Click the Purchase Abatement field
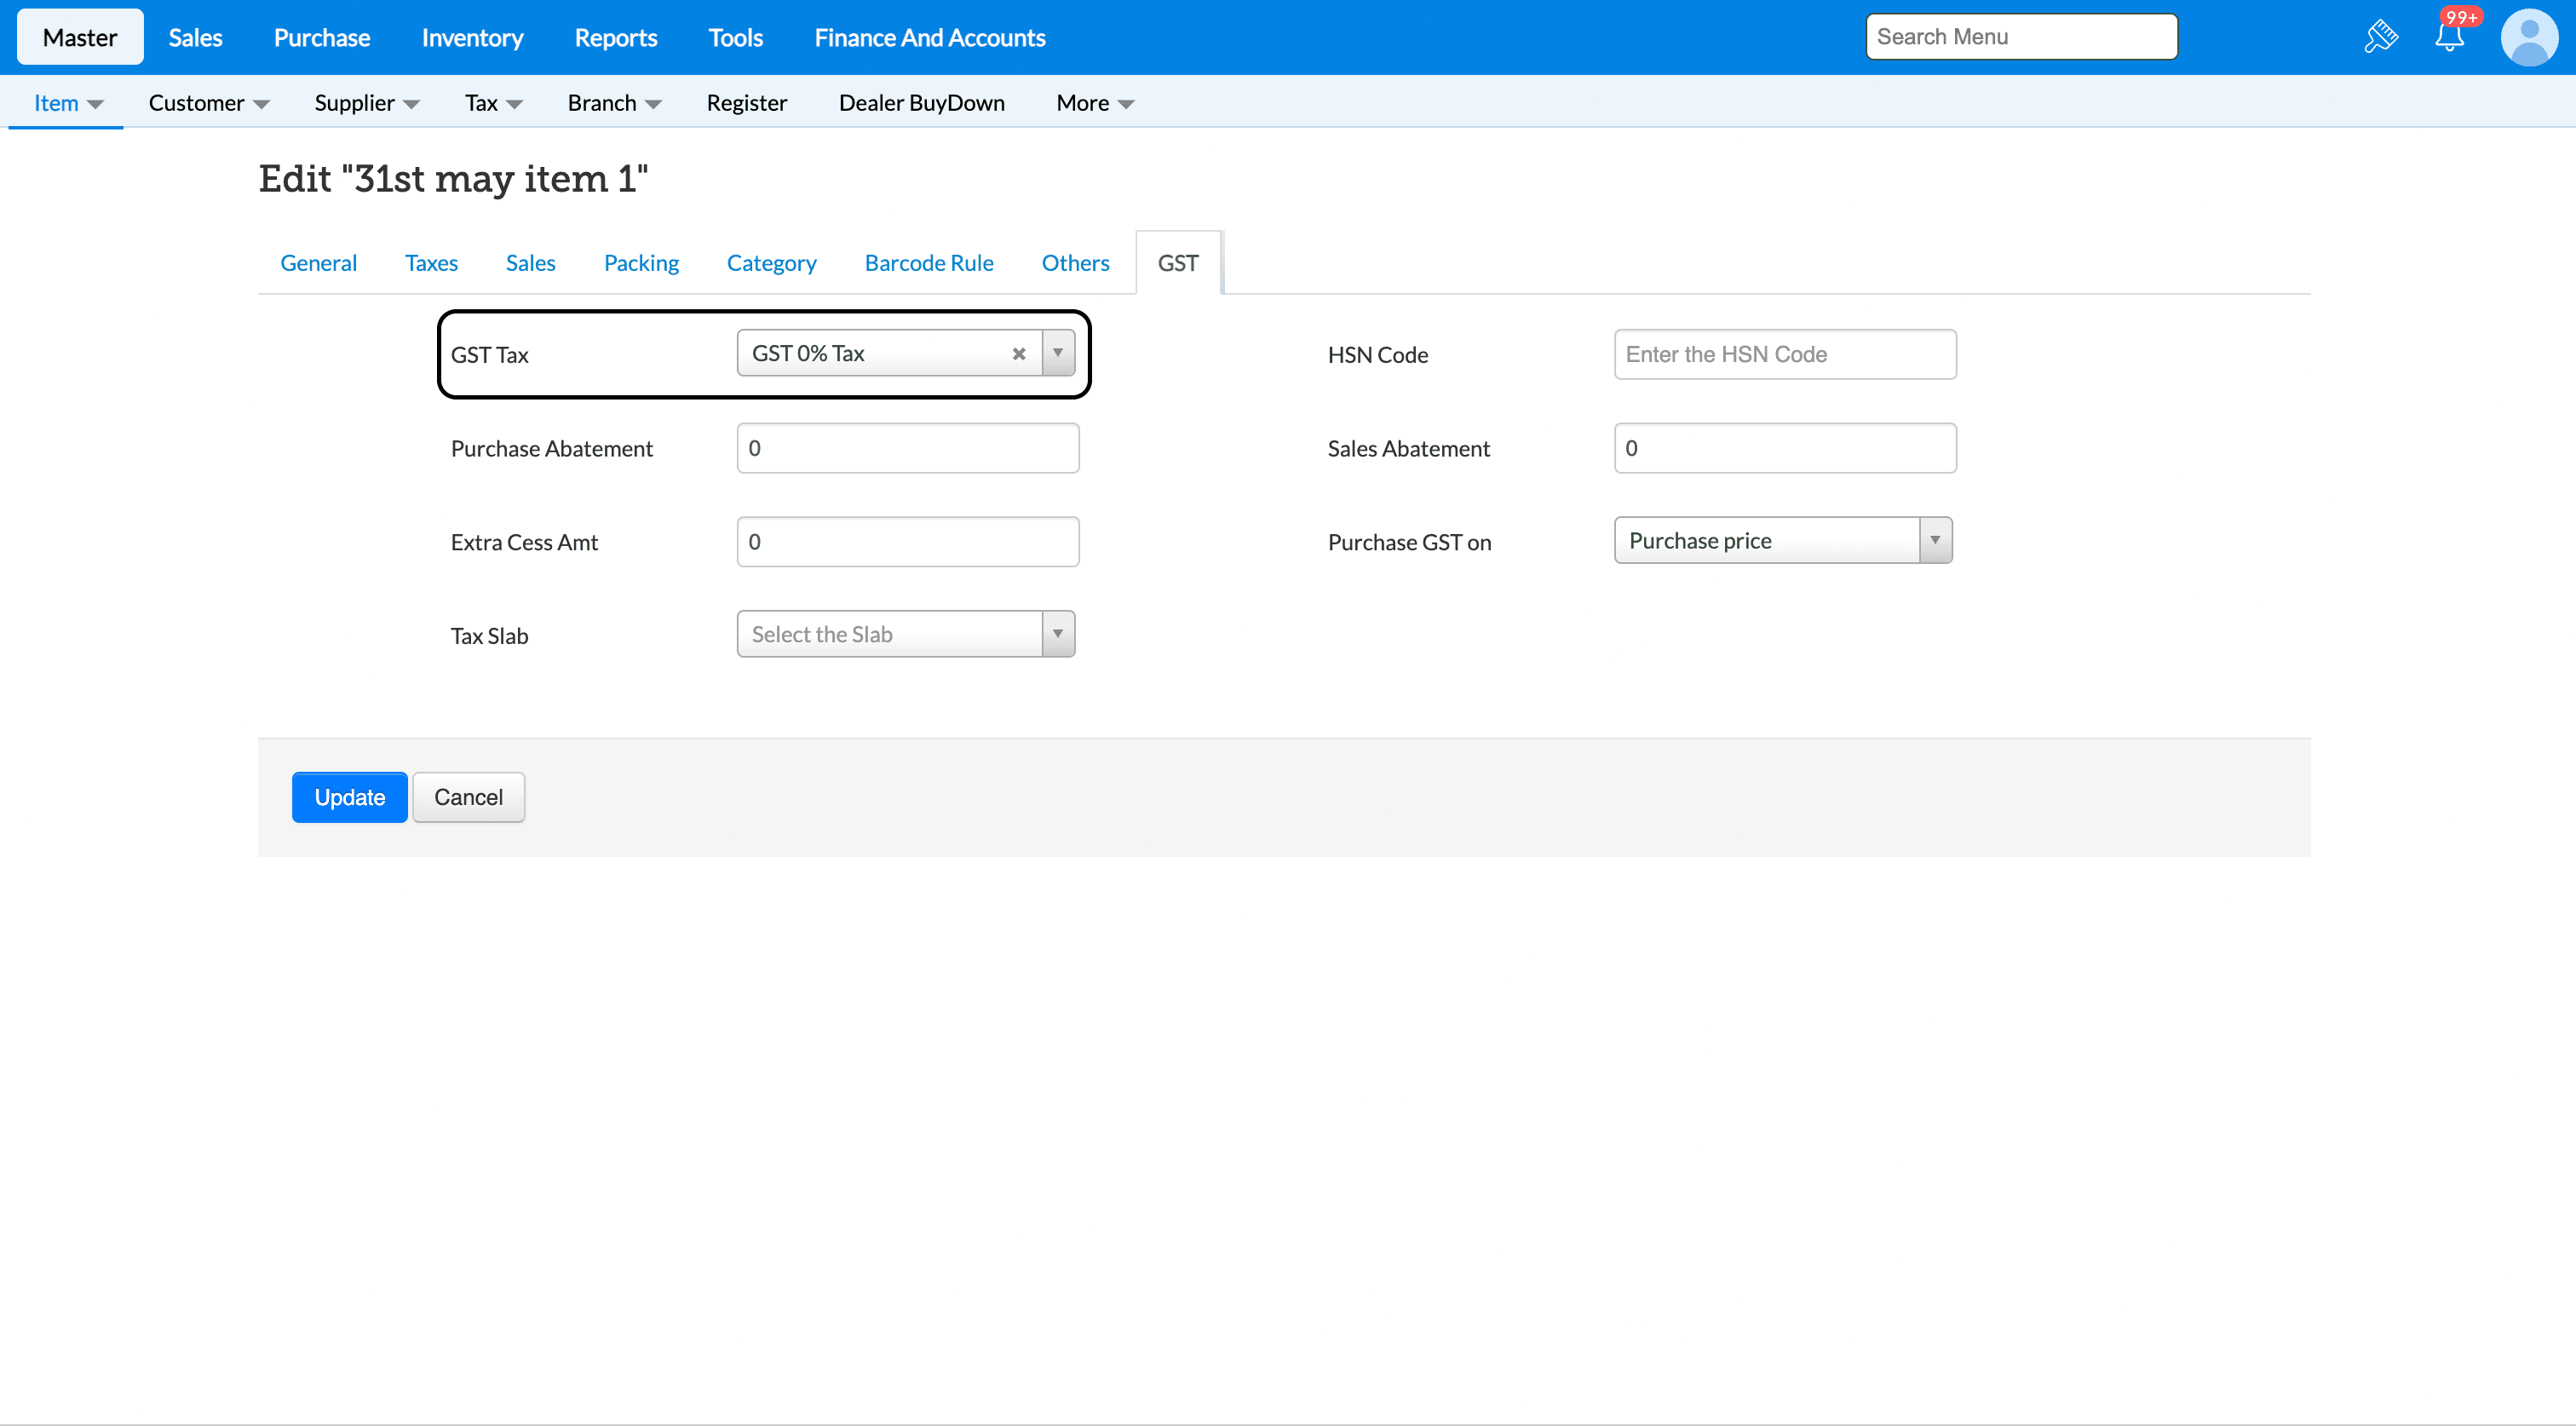The width and height of the screenshot is (2576, 1426). [x=907, y=448]
